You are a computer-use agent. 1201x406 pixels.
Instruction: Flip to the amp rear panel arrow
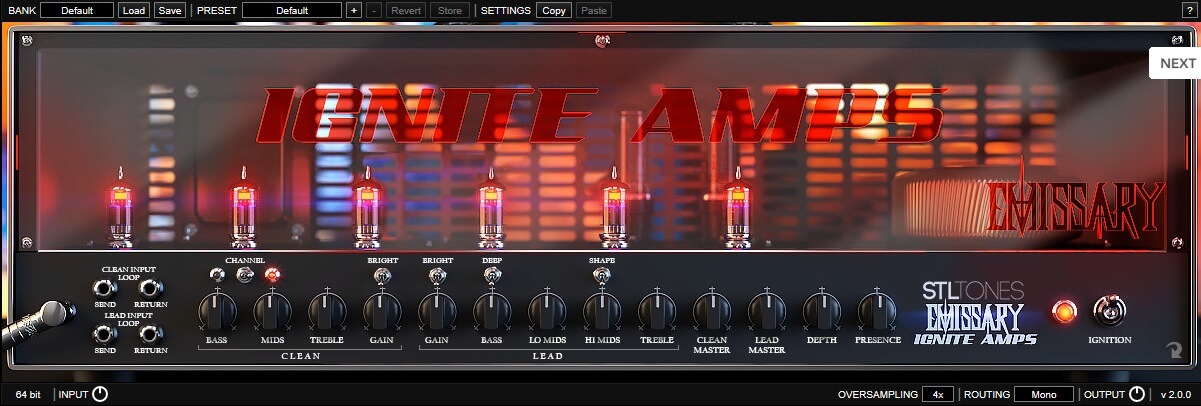1174,351
